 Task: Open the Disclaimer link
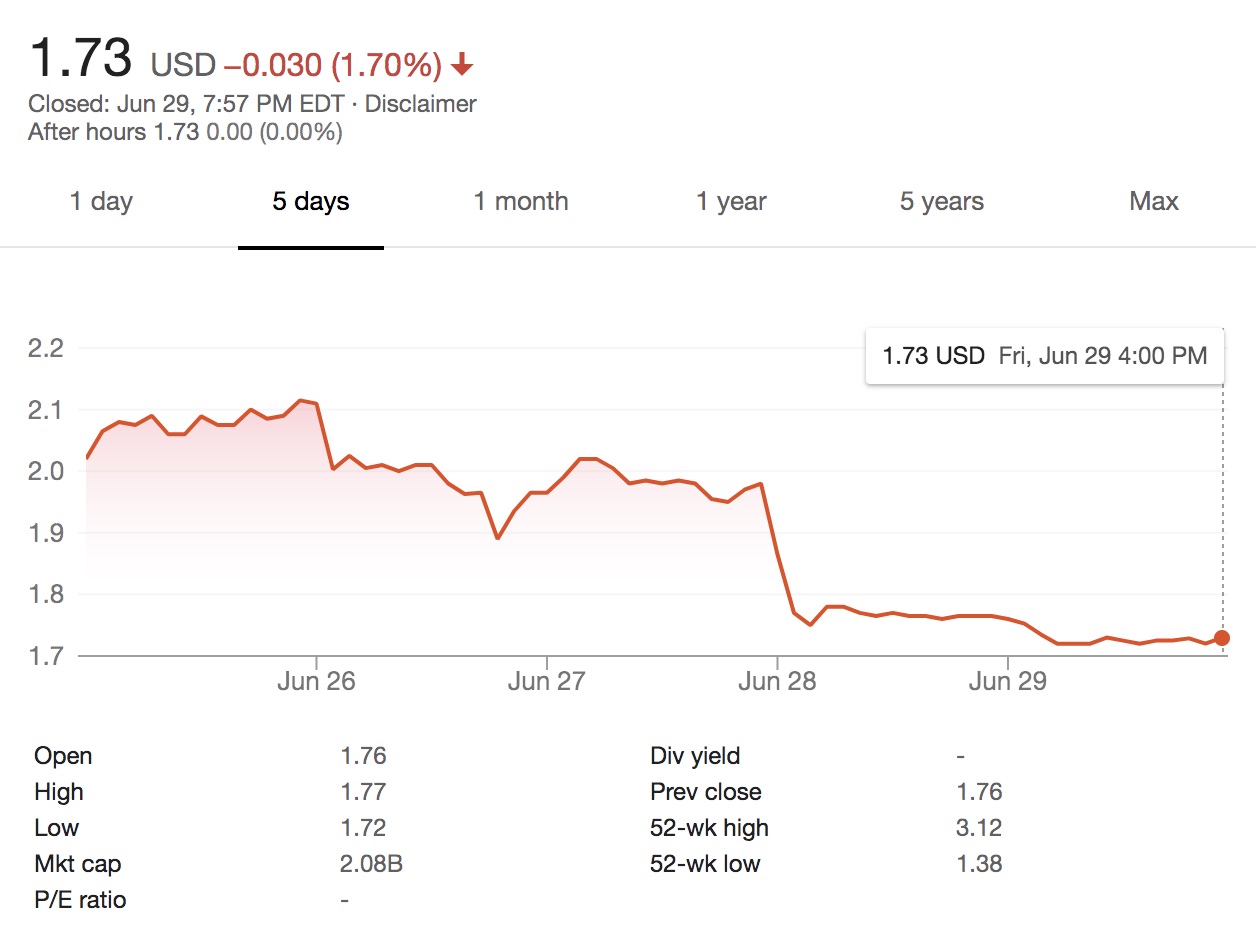pos(420,103)
